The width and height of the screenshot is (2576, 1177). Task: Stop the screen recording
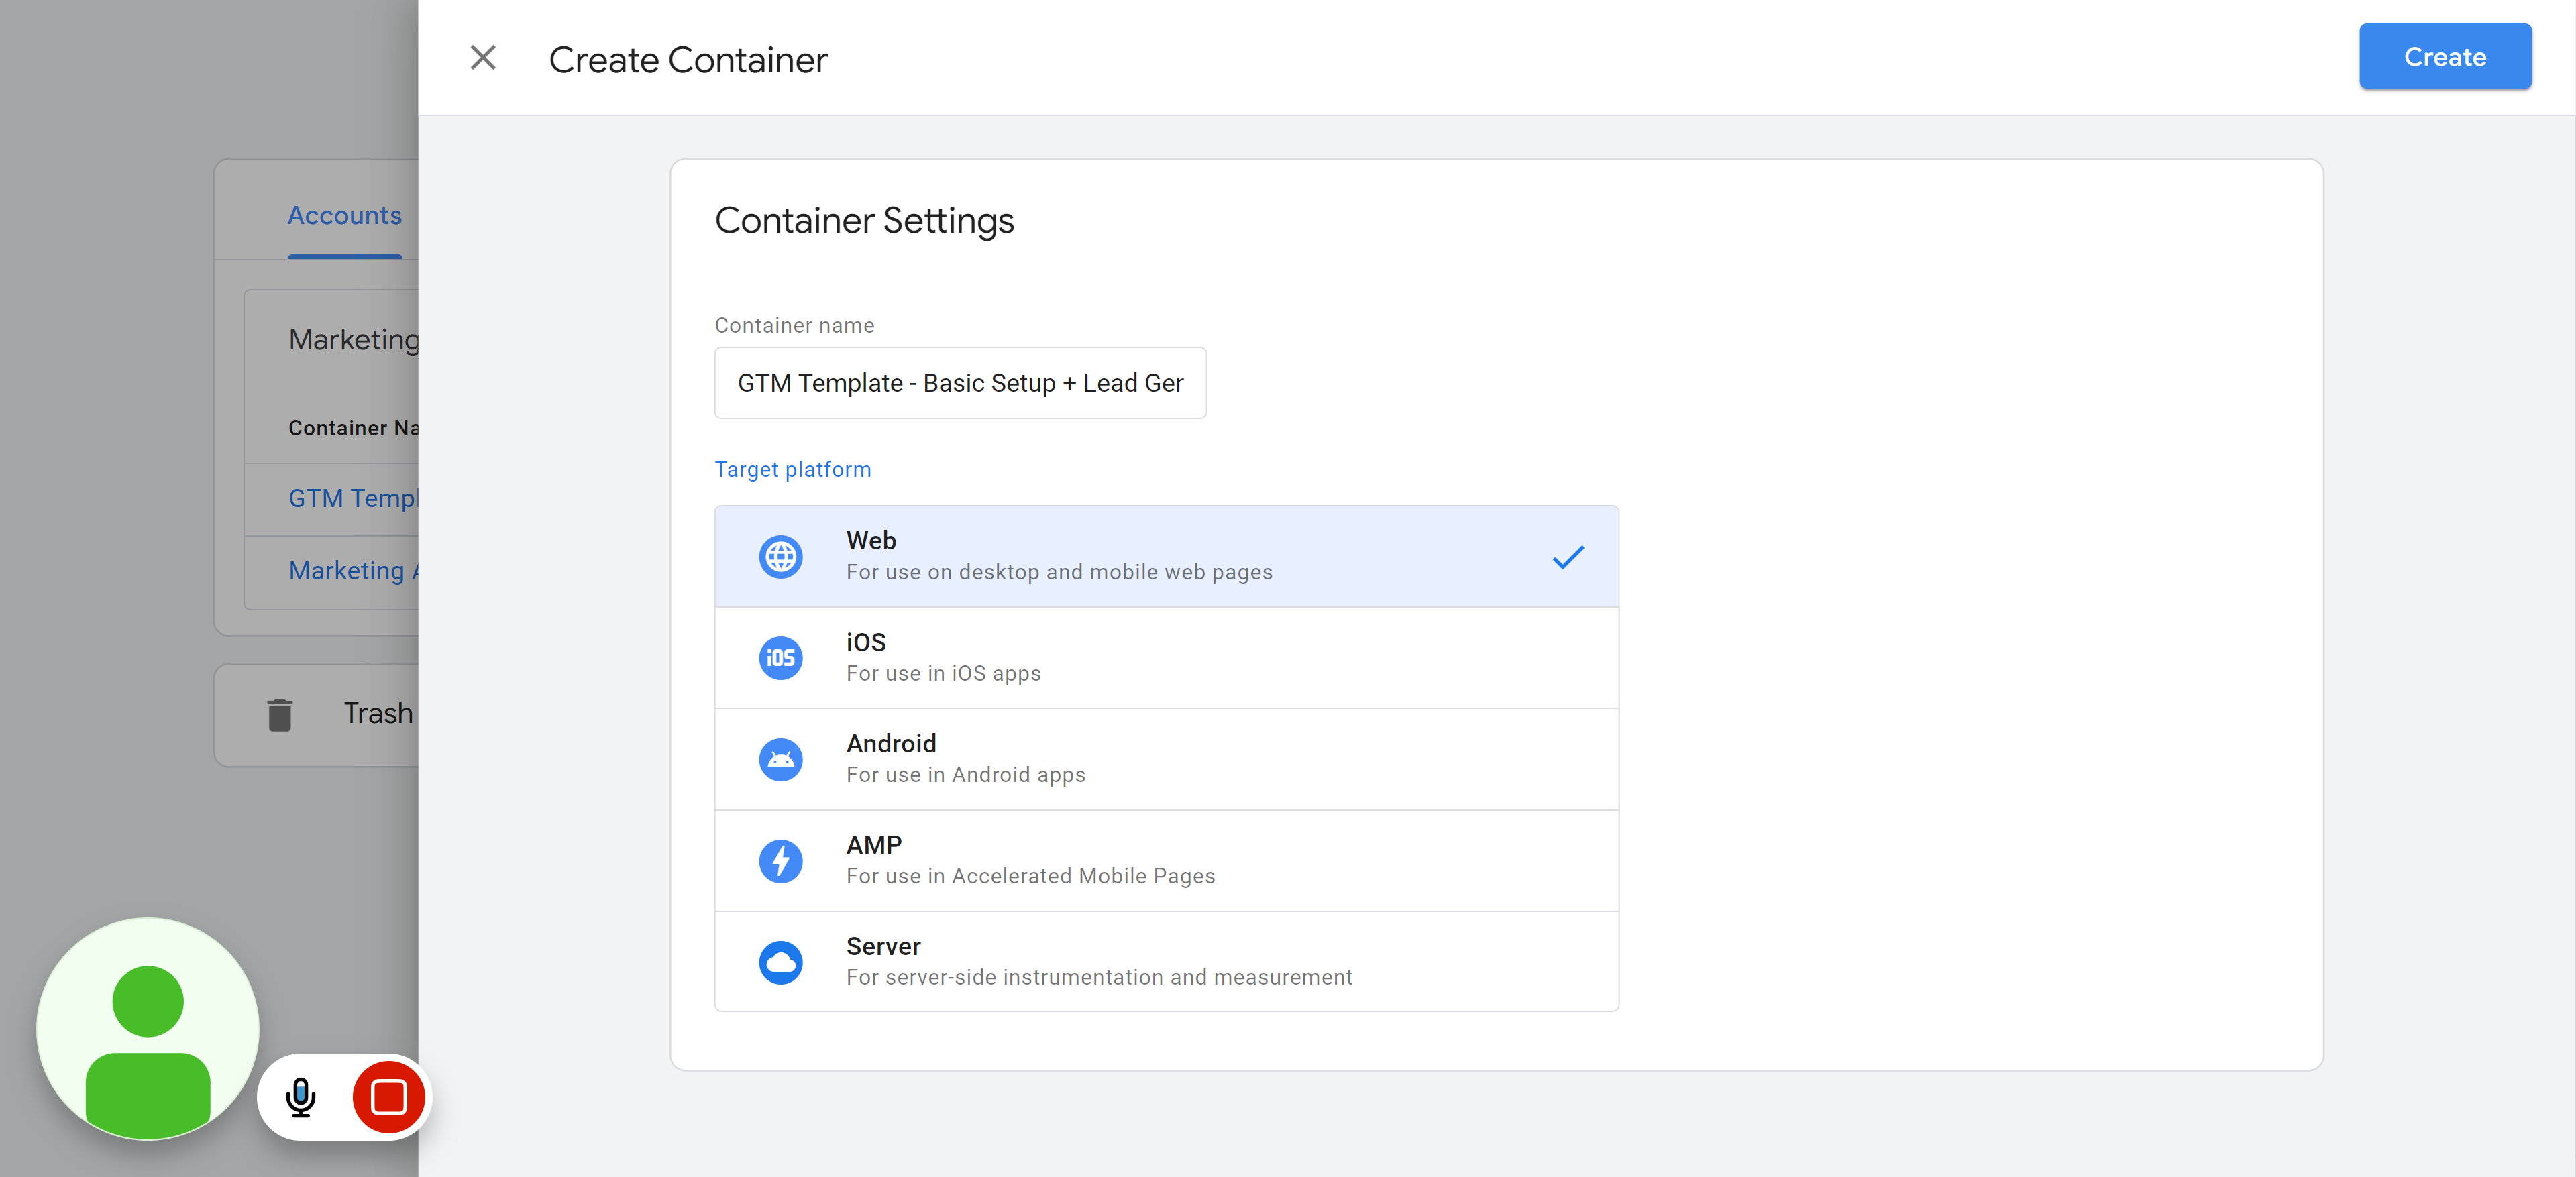pyautogui.click(x=389, y=1097)
